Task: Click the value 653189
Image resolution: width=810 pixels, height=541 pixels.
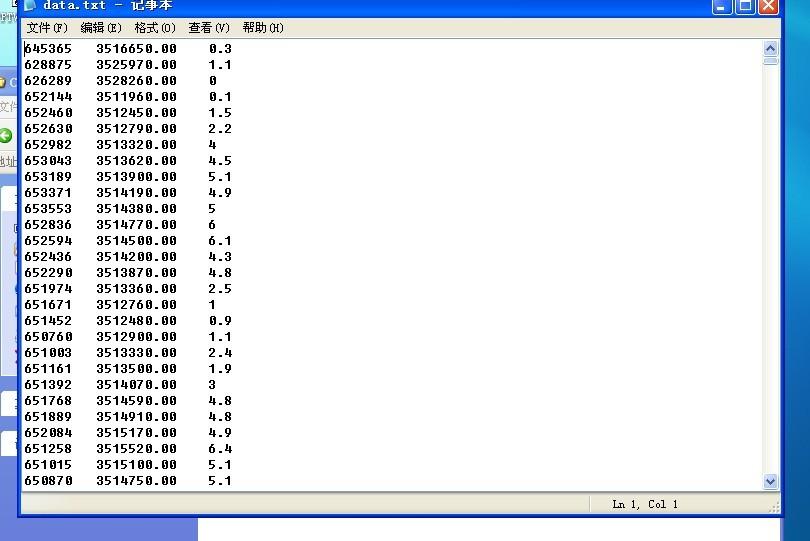Action: [x=48, y=177]
